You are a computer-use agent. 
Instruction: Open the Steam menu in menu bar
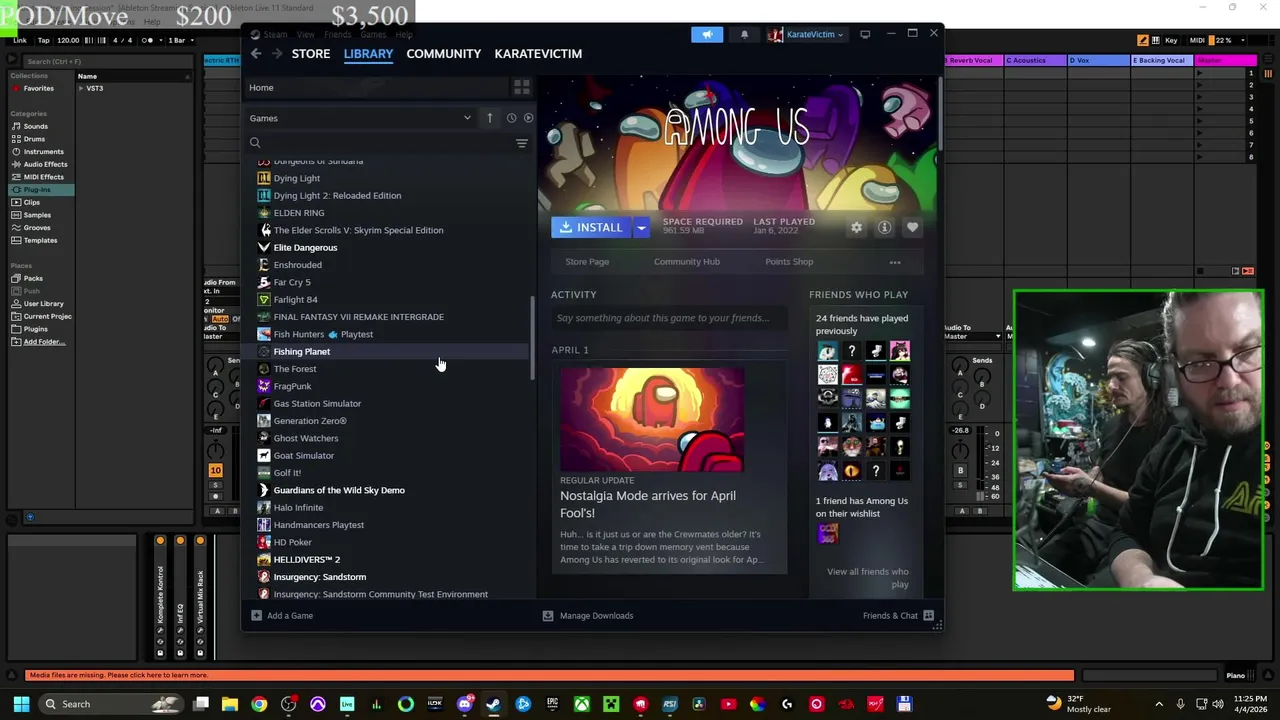(x=275, y=35)
